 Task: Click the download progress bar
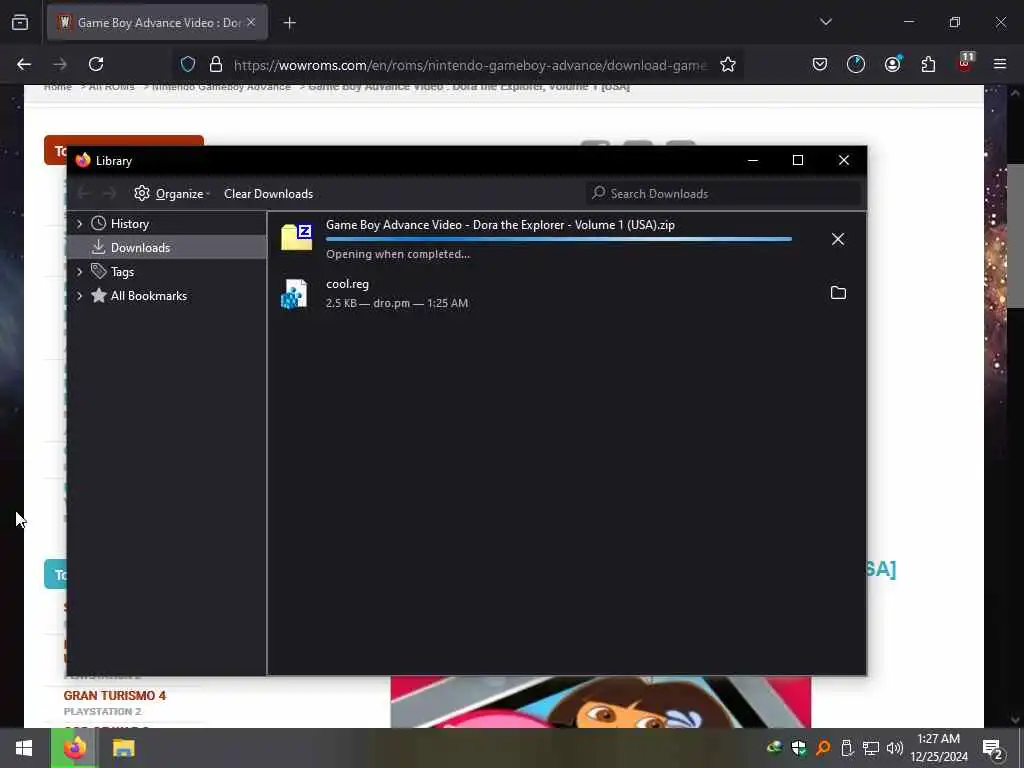pyautogui.click(x=559, y=240)
